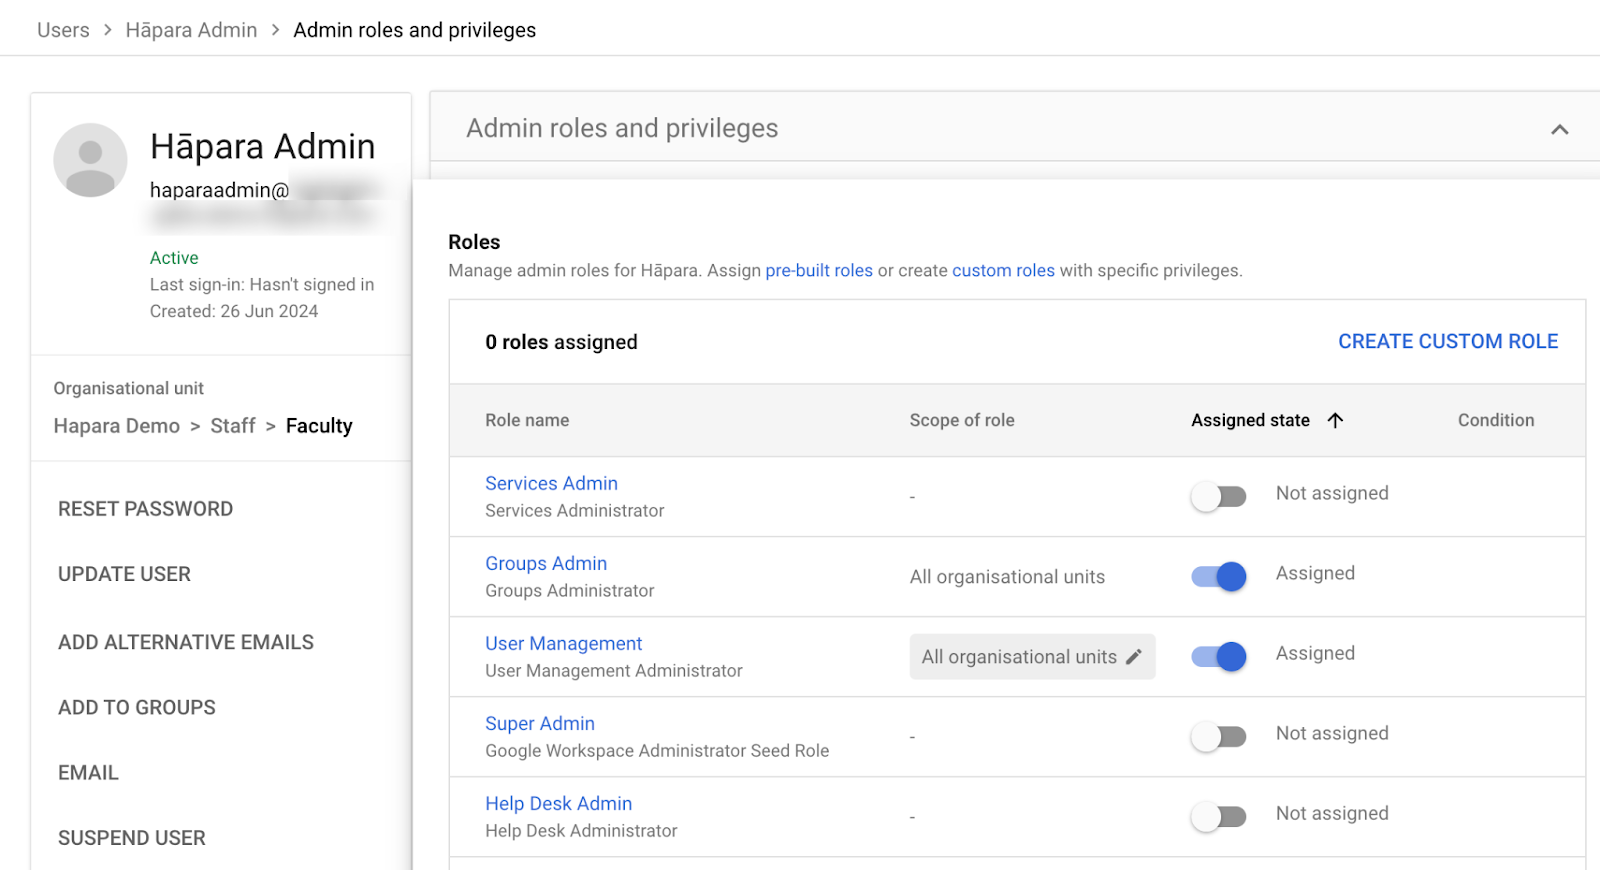Screen dimensions: 1600x870
Task: Click 'Google Workspace Administrator Seed Role' description
Action: [657, 750]
